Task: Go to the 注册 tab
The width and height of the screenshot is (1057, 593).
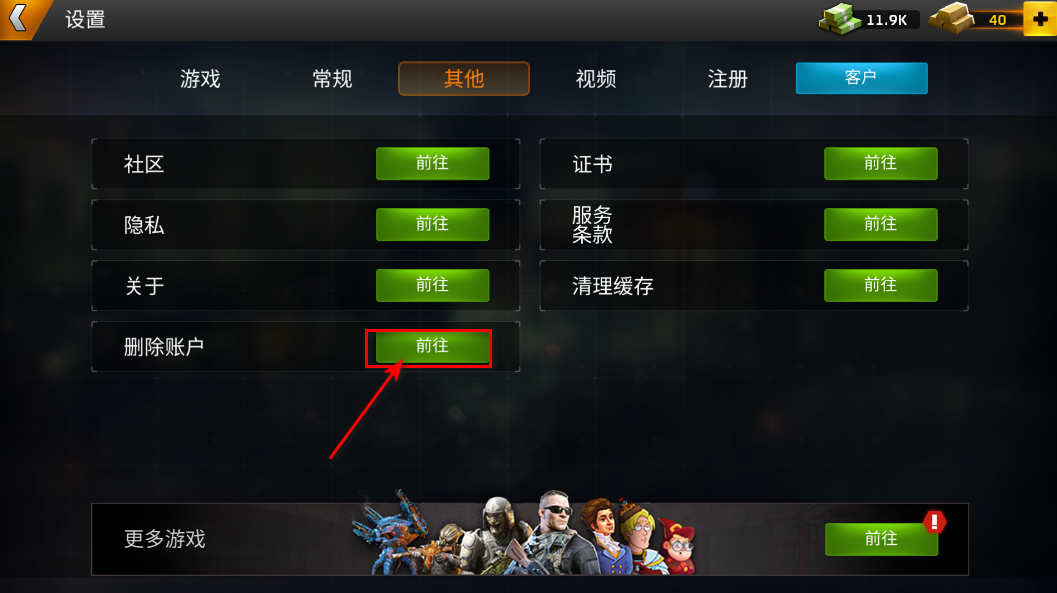Action: [728, 79]
